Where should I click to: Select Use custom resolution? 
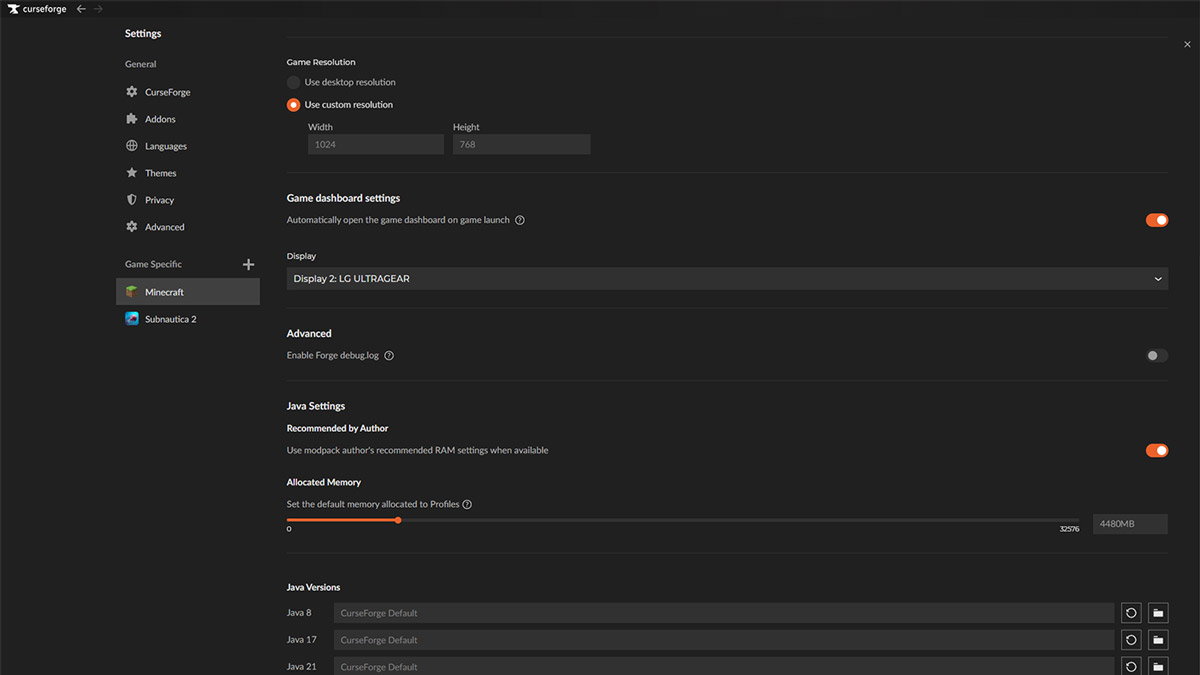click(293, 105)
